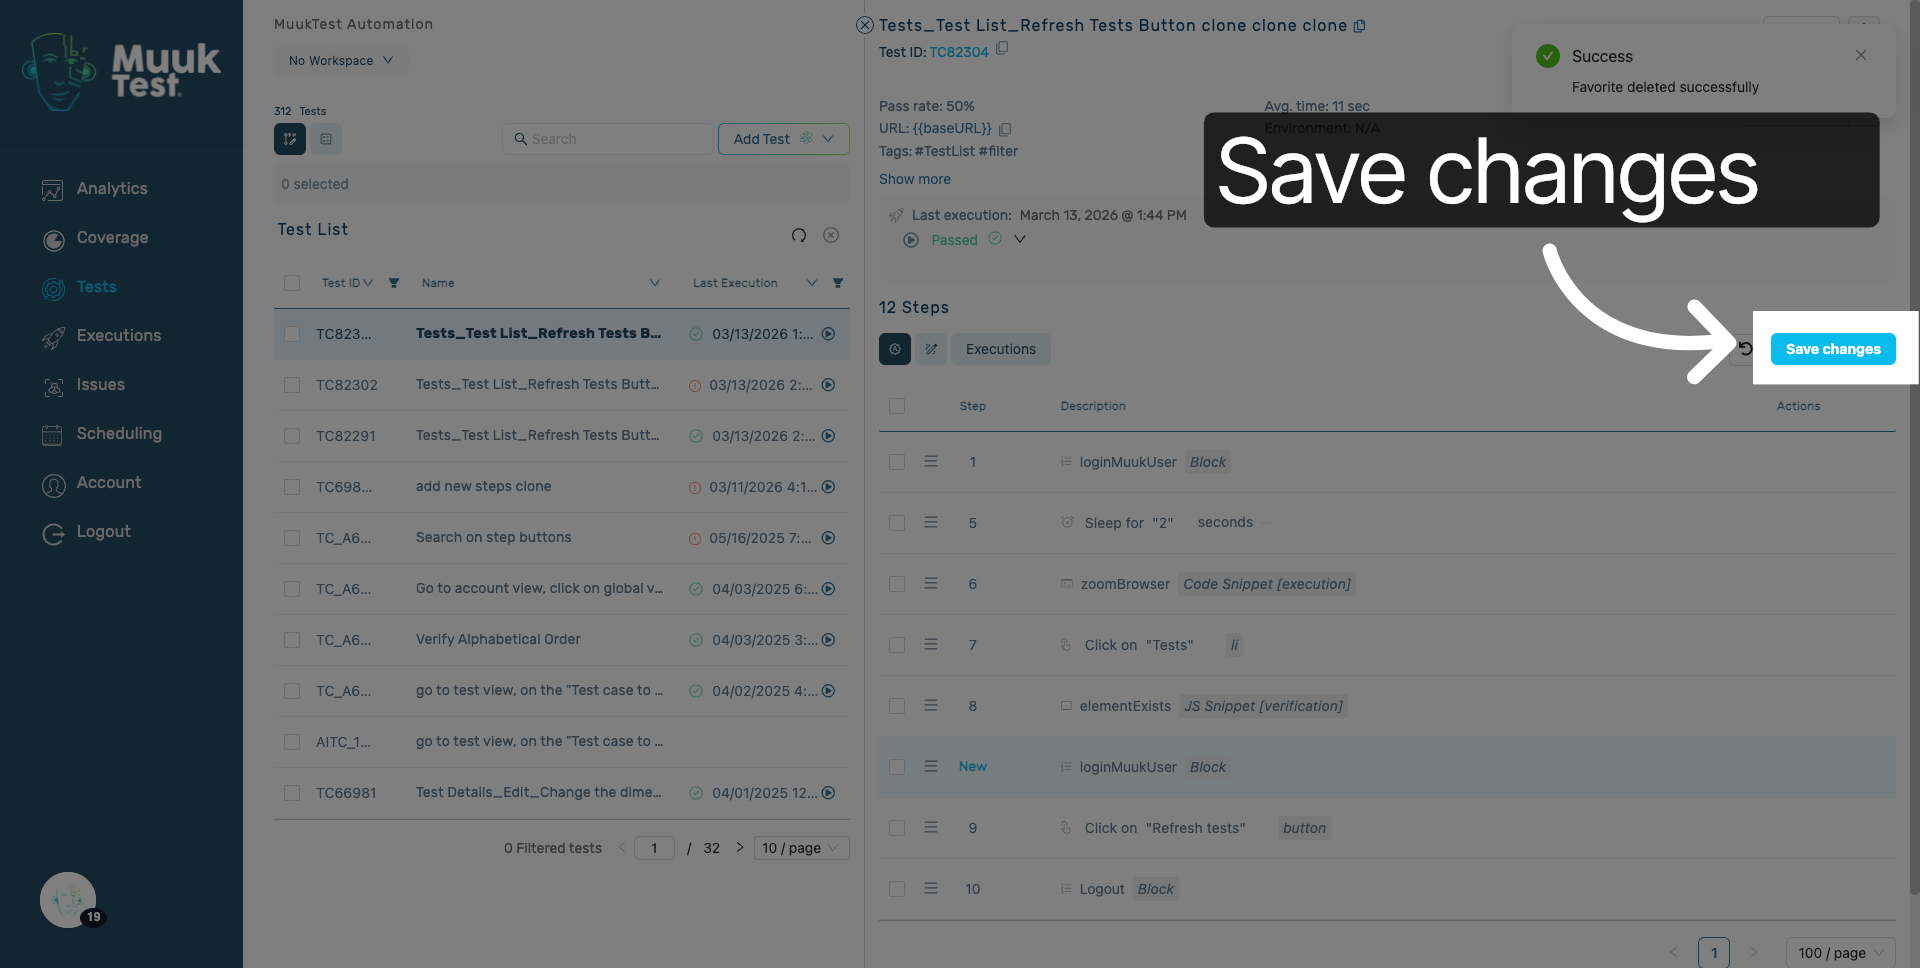Check the box for step 1 loginMuukUser

pos(897,462)
